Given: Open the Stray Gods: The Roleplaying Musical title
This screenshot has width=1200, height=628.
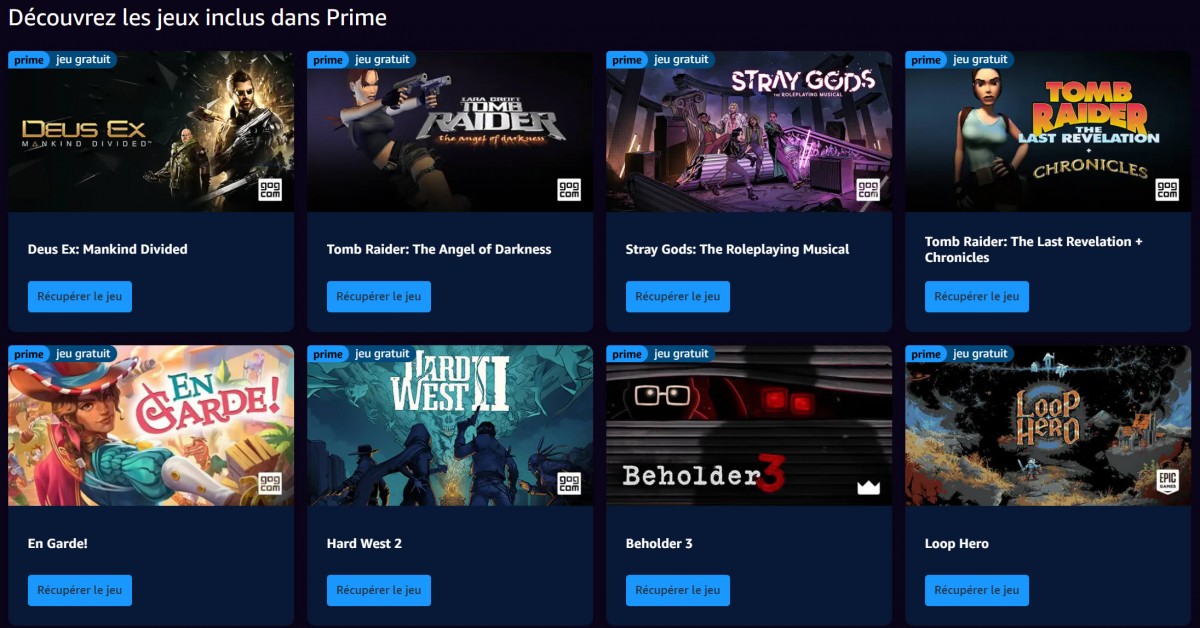Looking at the screenshot, I should tap(737, 249).
